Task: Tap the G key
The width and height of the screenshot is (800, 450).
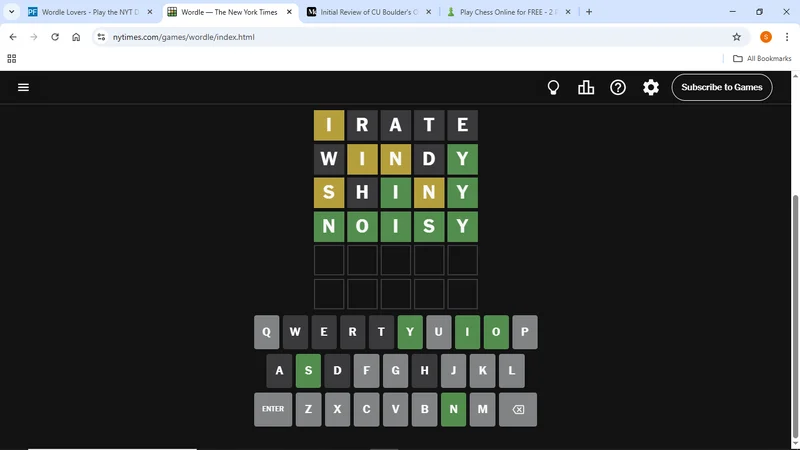Action: coord(395,371)
